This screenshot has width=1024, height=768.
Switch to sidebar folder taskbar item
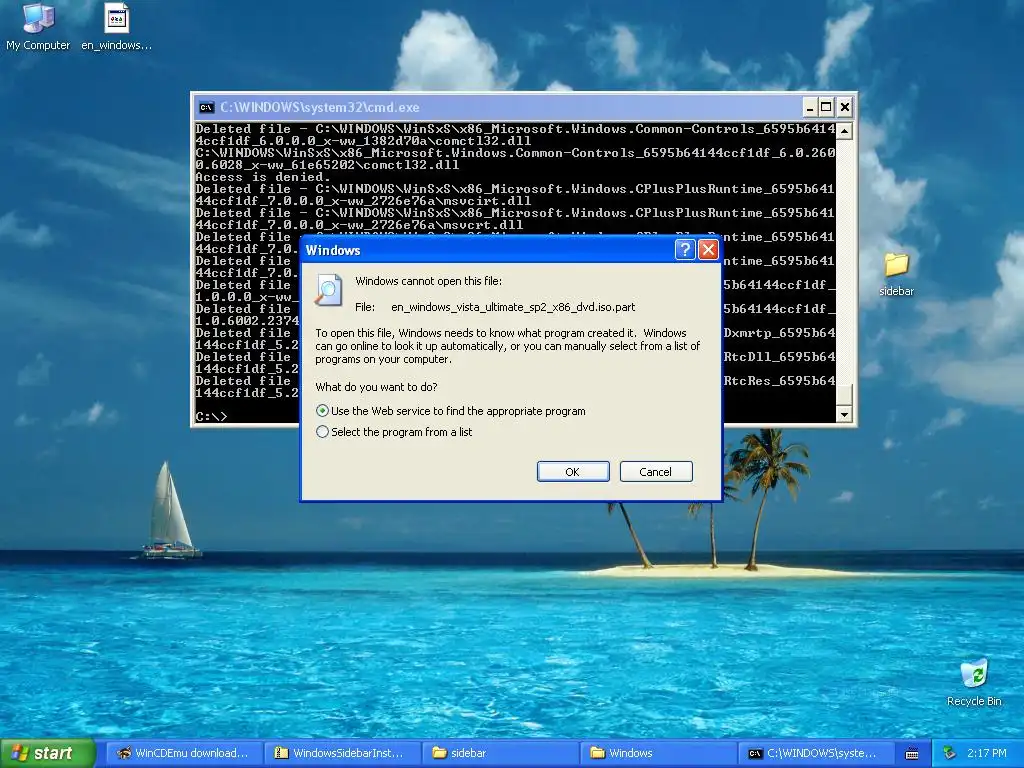pos(500,753)
